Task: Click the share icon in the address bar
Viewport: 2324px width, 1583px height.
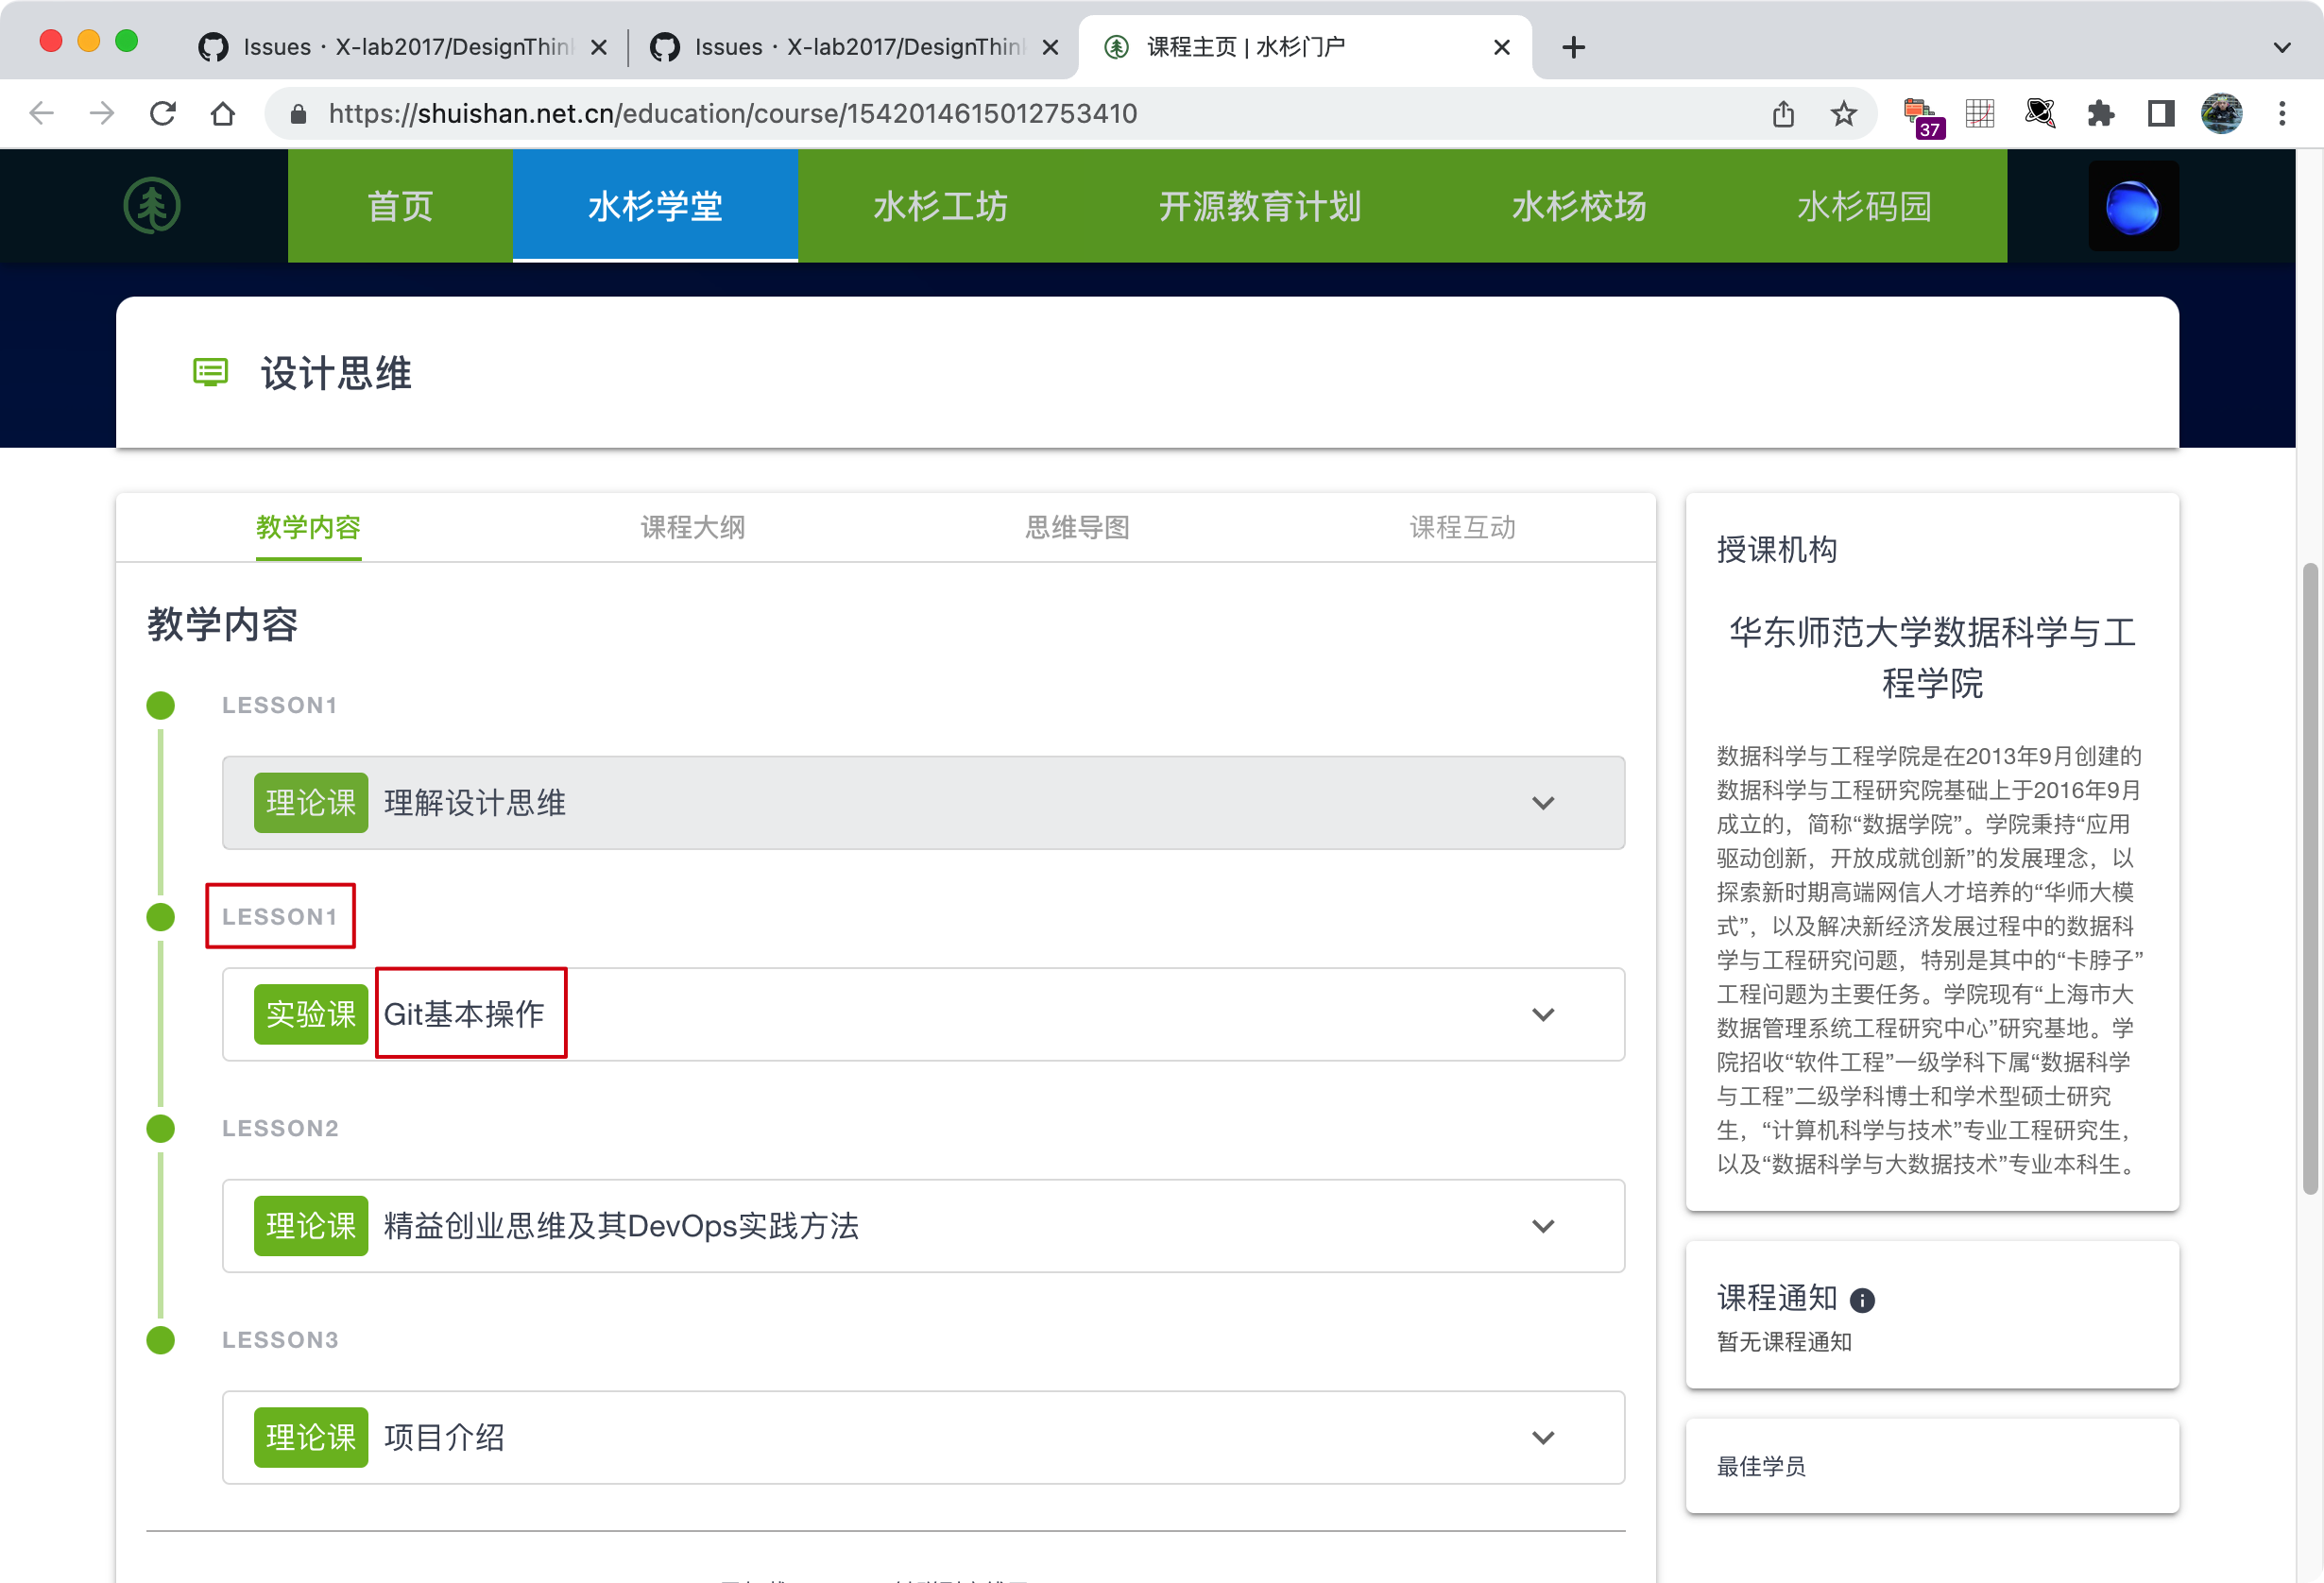Action: click(x=1783, y=113)
